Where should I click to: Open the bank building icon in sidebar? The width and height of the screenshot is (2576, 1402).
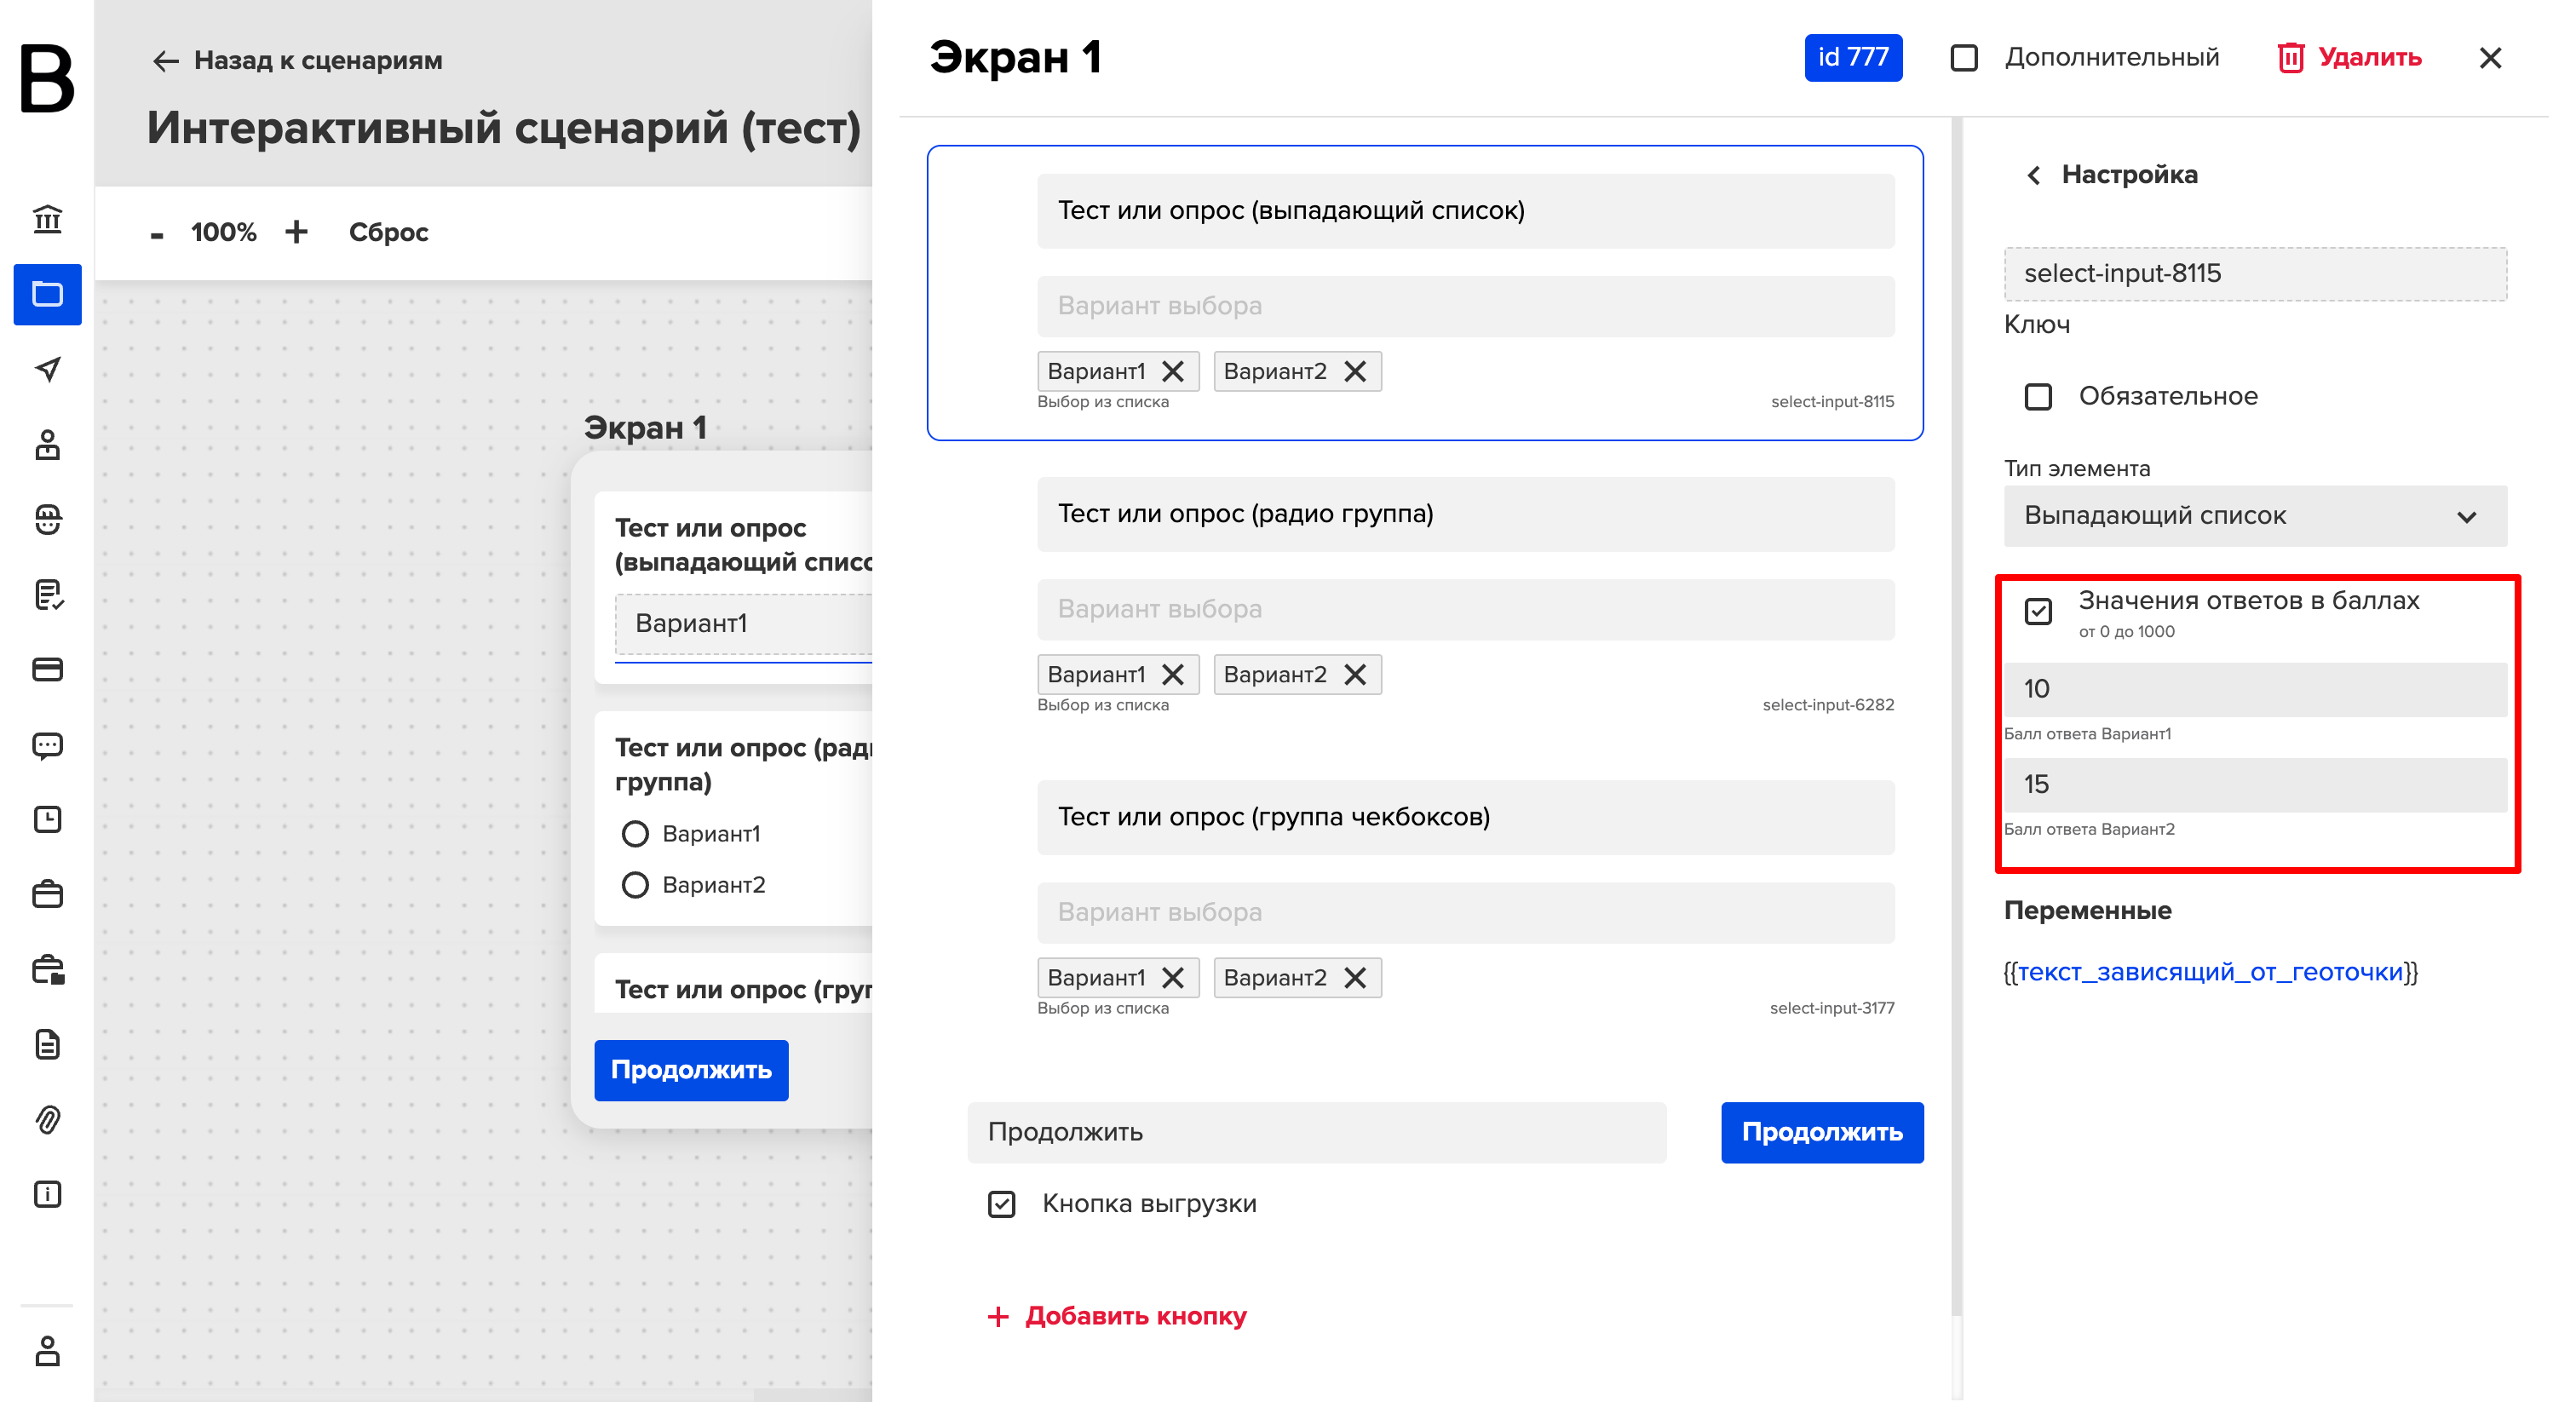47,219
